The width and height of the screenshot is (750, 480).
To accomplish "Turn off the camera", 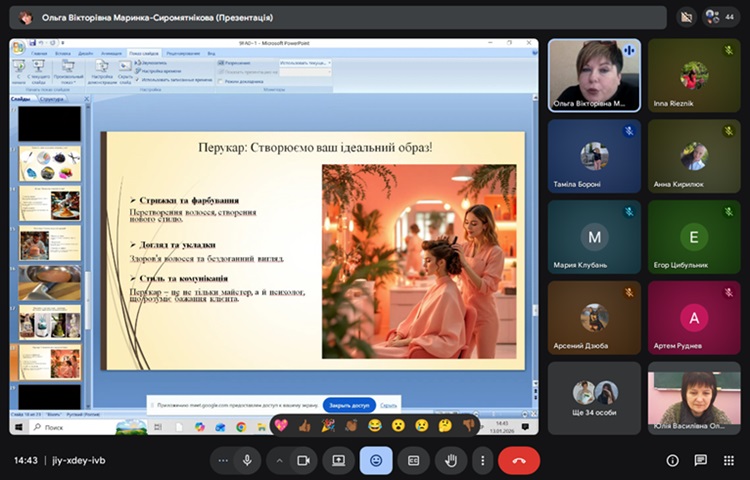I will point(303,460).
